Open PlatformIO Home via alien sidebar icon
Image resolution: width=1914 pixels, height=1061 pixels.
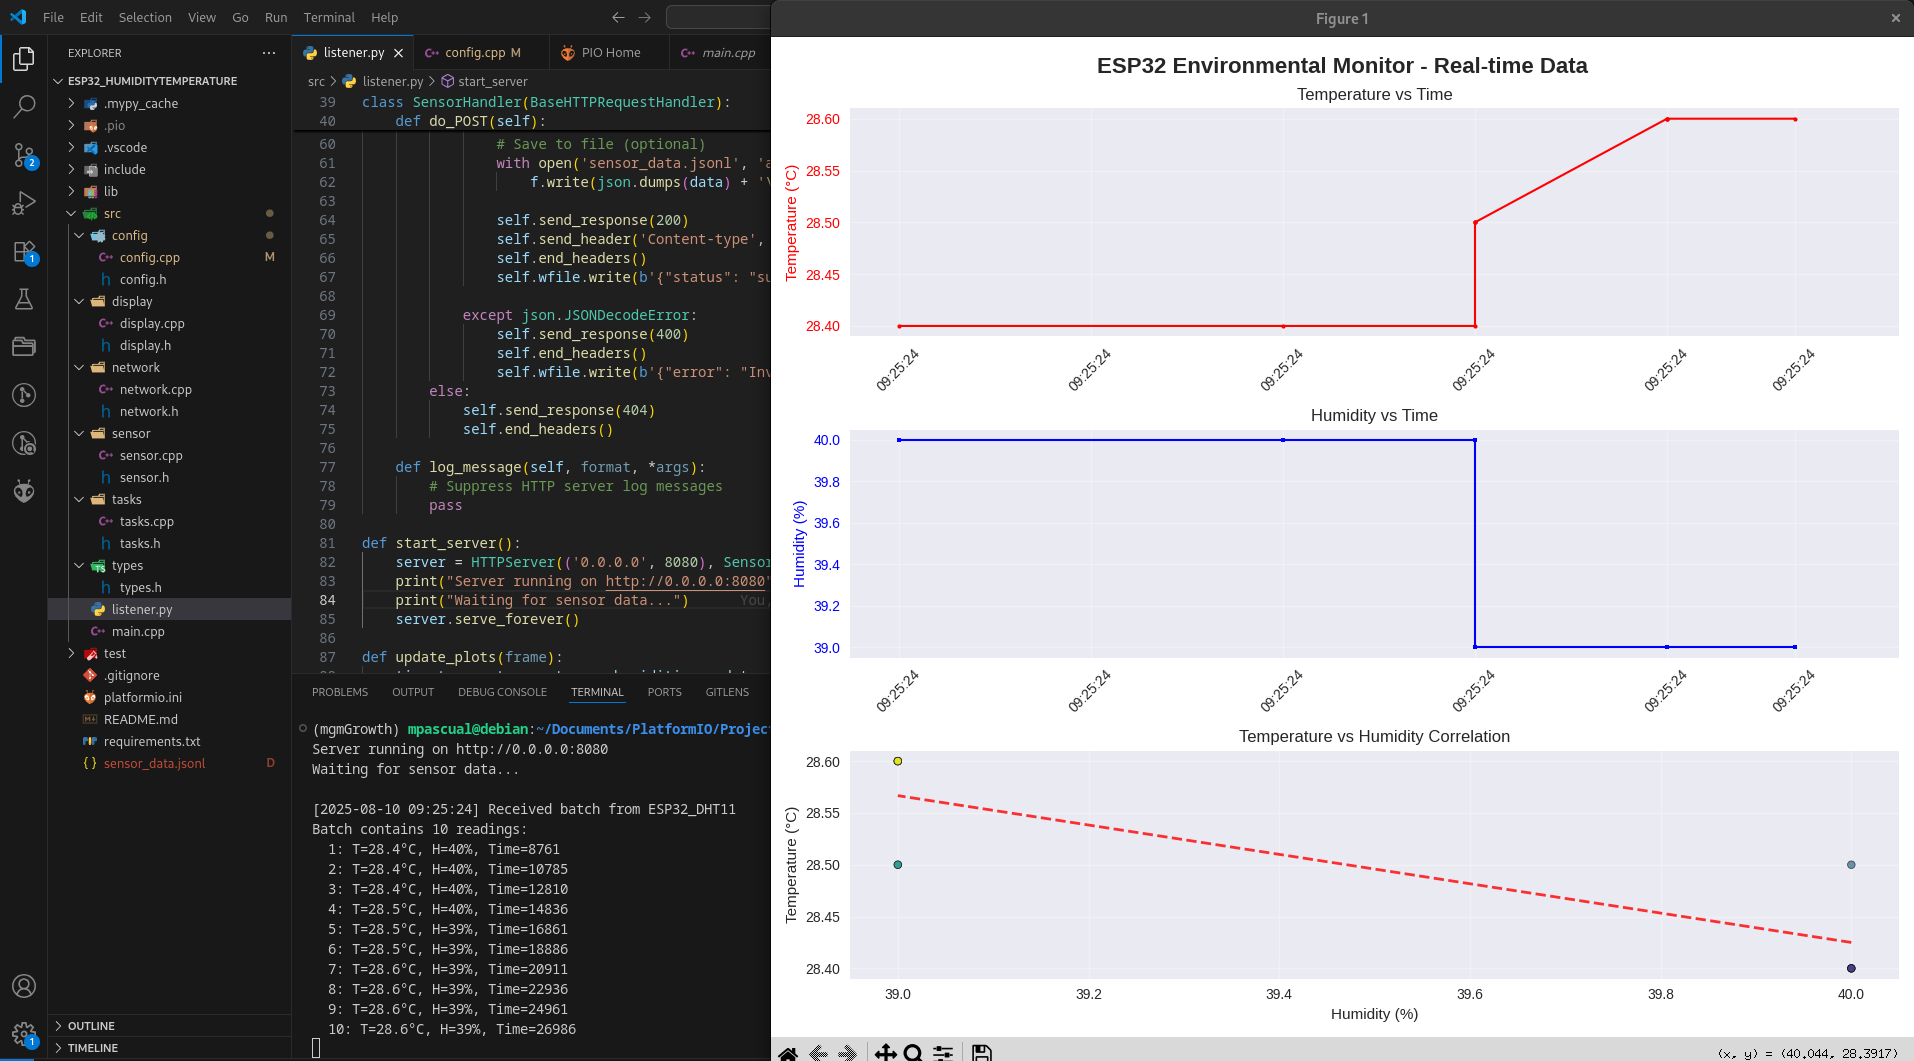(24, 491)
